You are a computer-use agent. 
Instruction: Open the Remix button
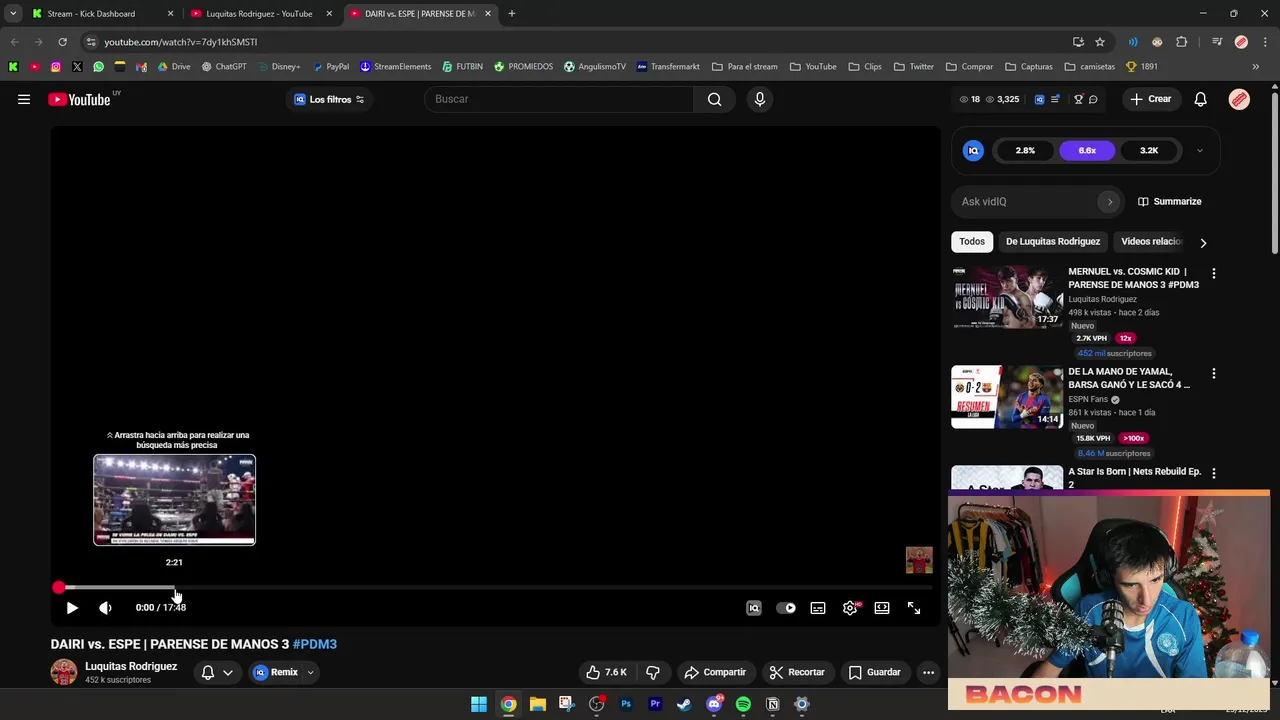tap(275, 672)
